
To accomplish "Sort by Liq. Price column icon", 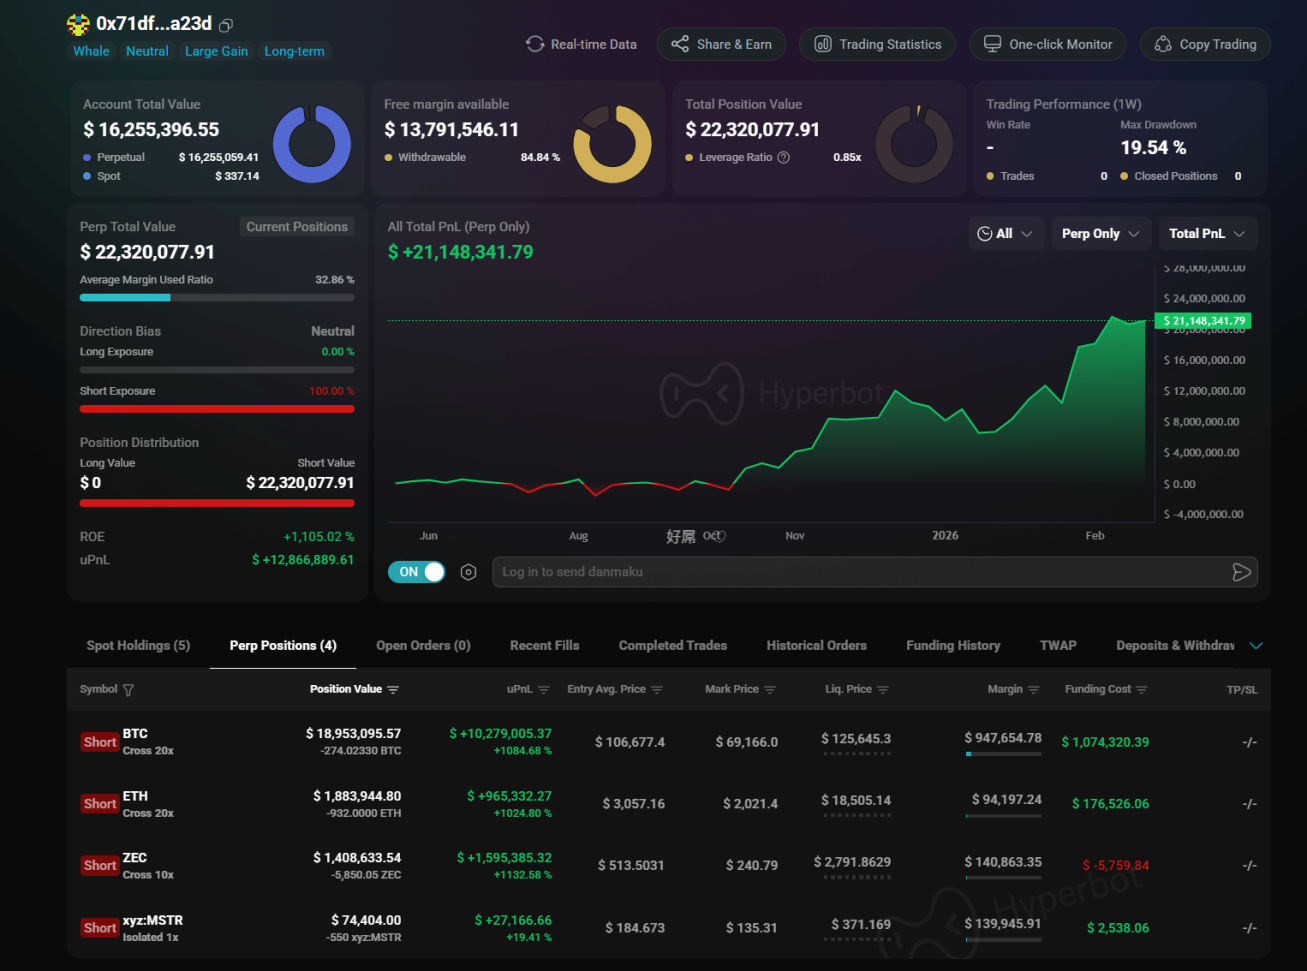I will tap(883, 690).
